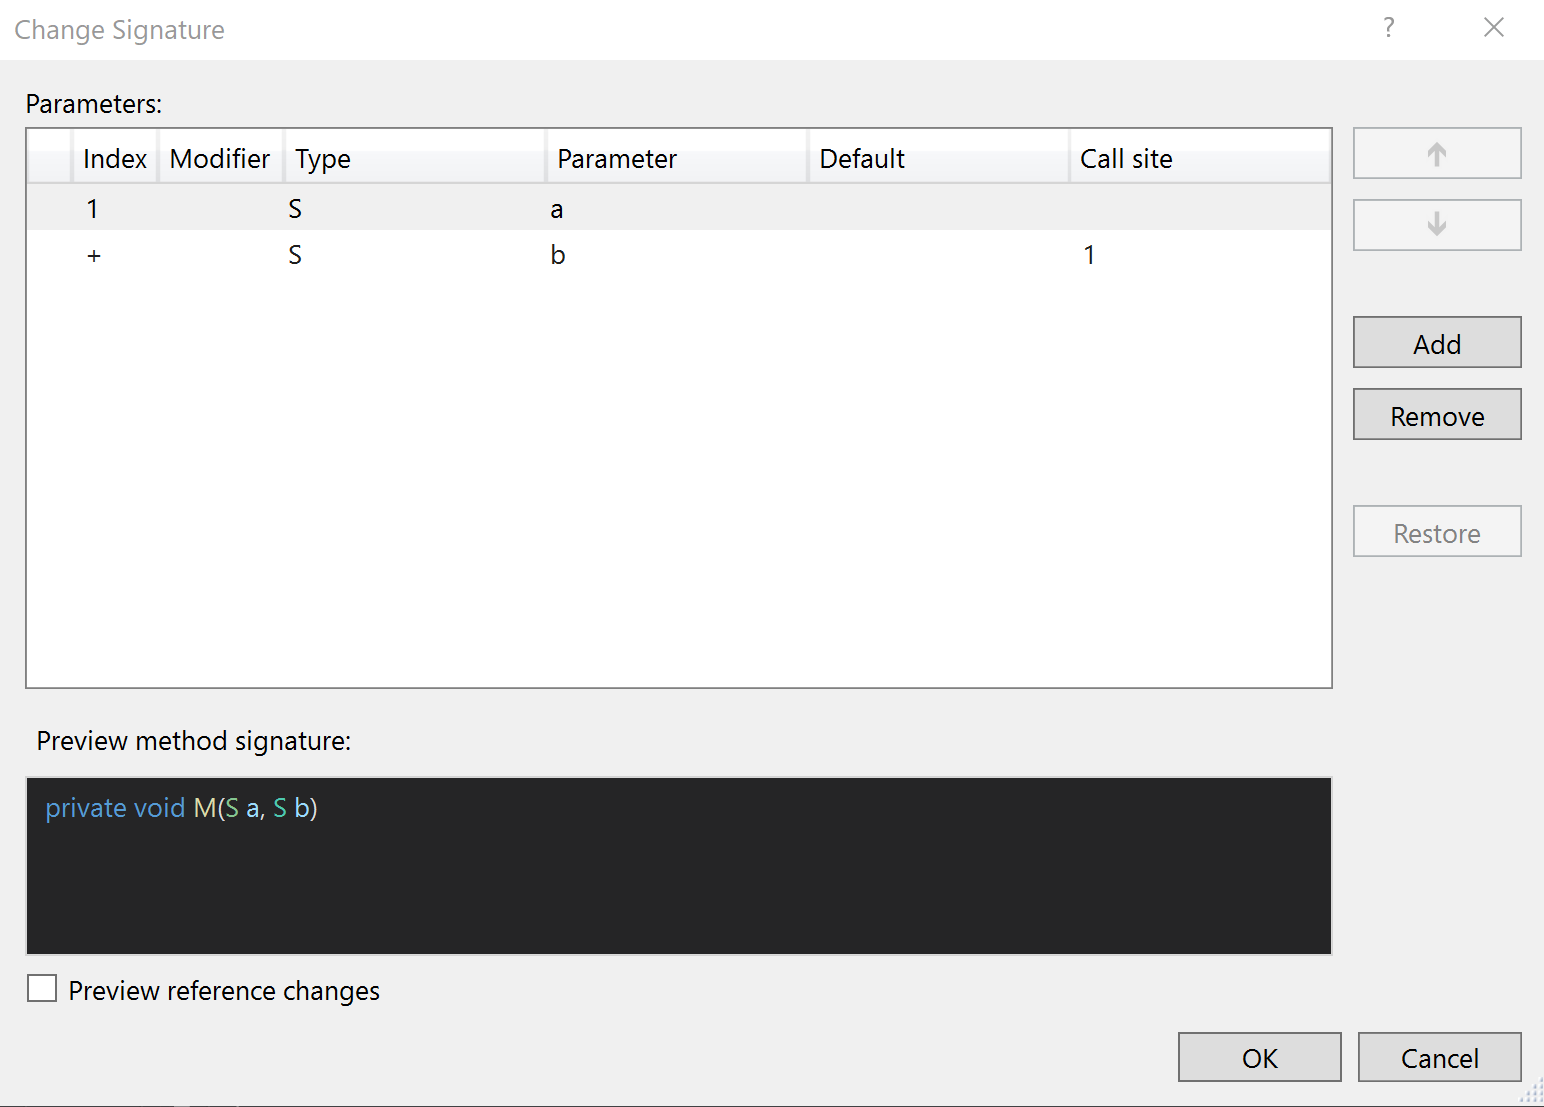This screenshot has width=1544, height=1107.
Task: Click the Parameter column header
Action: pyautogui.click(x=616, y=157)
